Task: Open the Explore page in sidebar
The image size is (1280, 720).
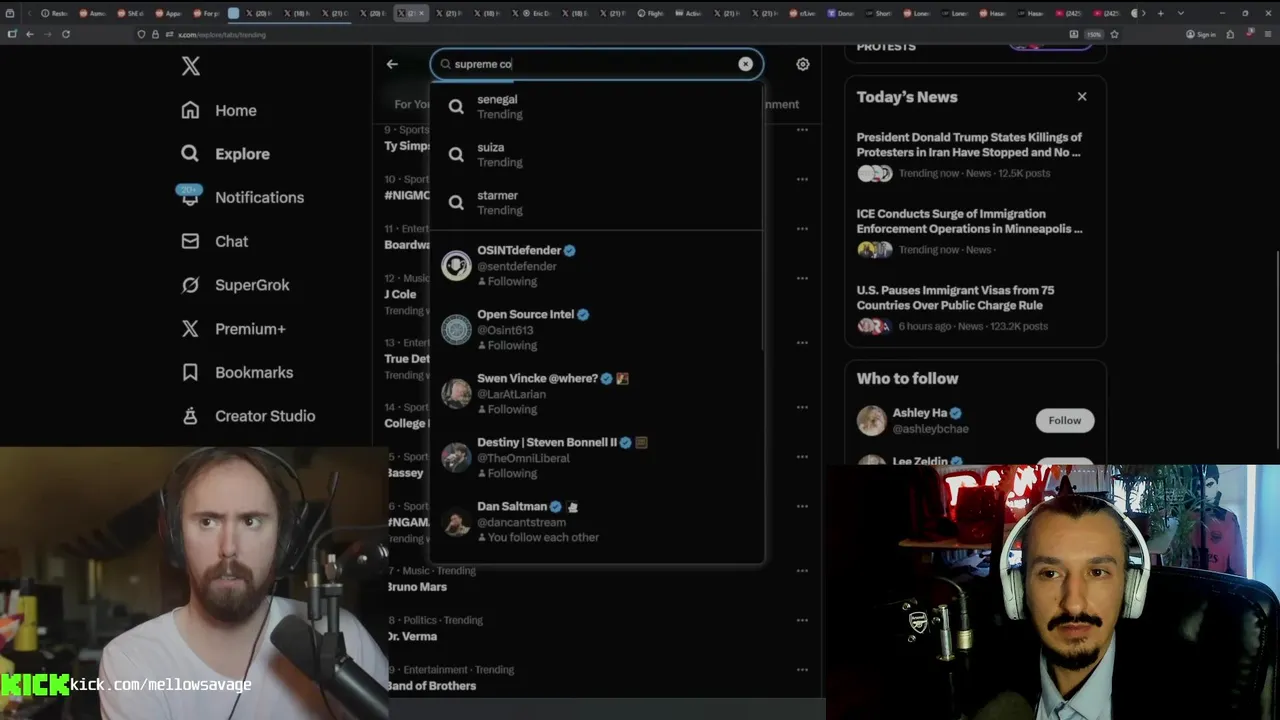Action: click(x=225, y=154)
